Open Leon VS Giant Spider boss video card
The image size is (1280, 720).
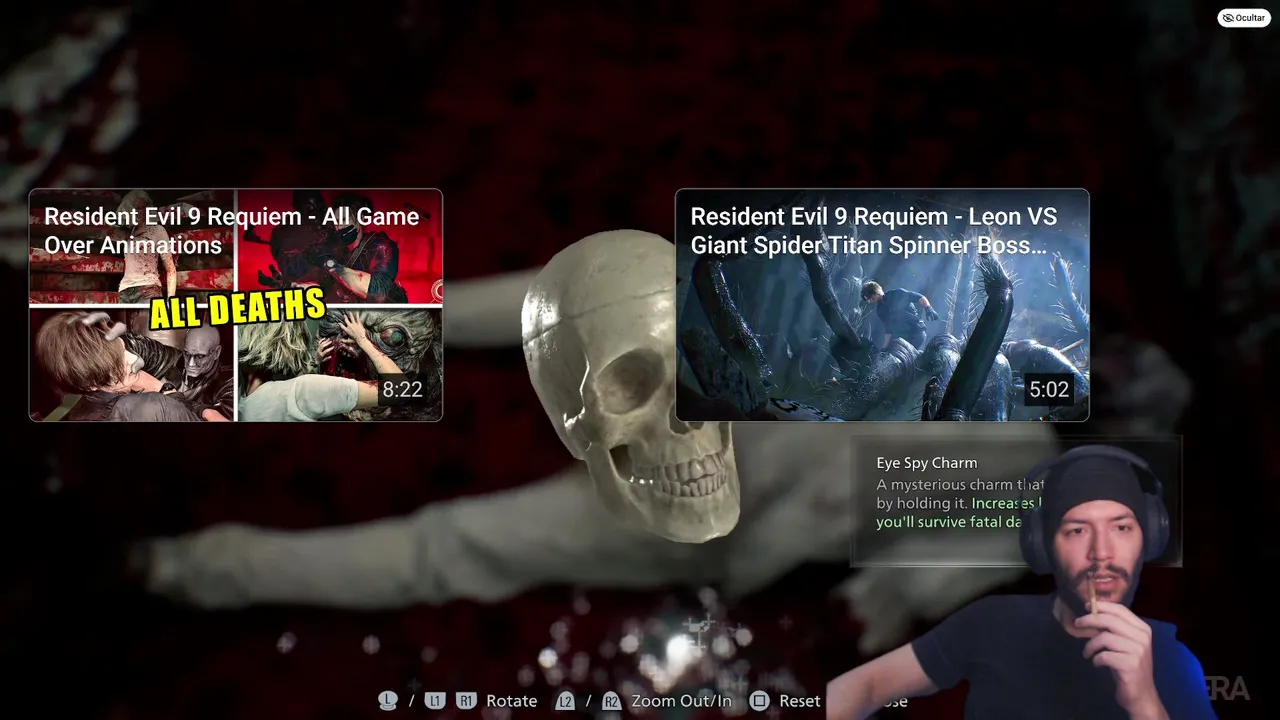[x=882, y=305]
